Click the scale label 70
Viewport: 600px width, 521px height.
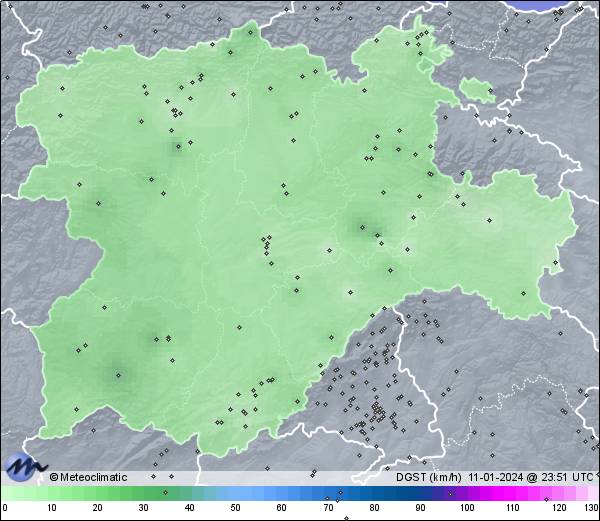pos(328,508)
